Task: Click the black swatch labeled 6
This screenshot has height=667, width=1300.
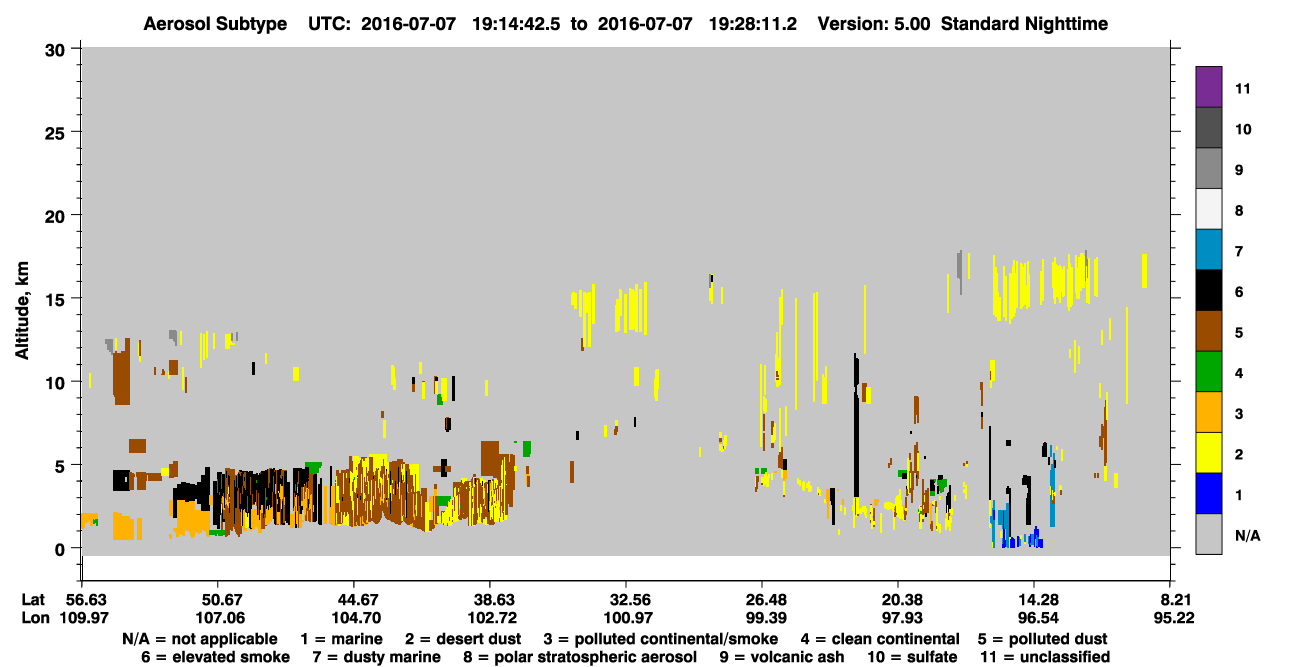Action: tap(1210, 290)
